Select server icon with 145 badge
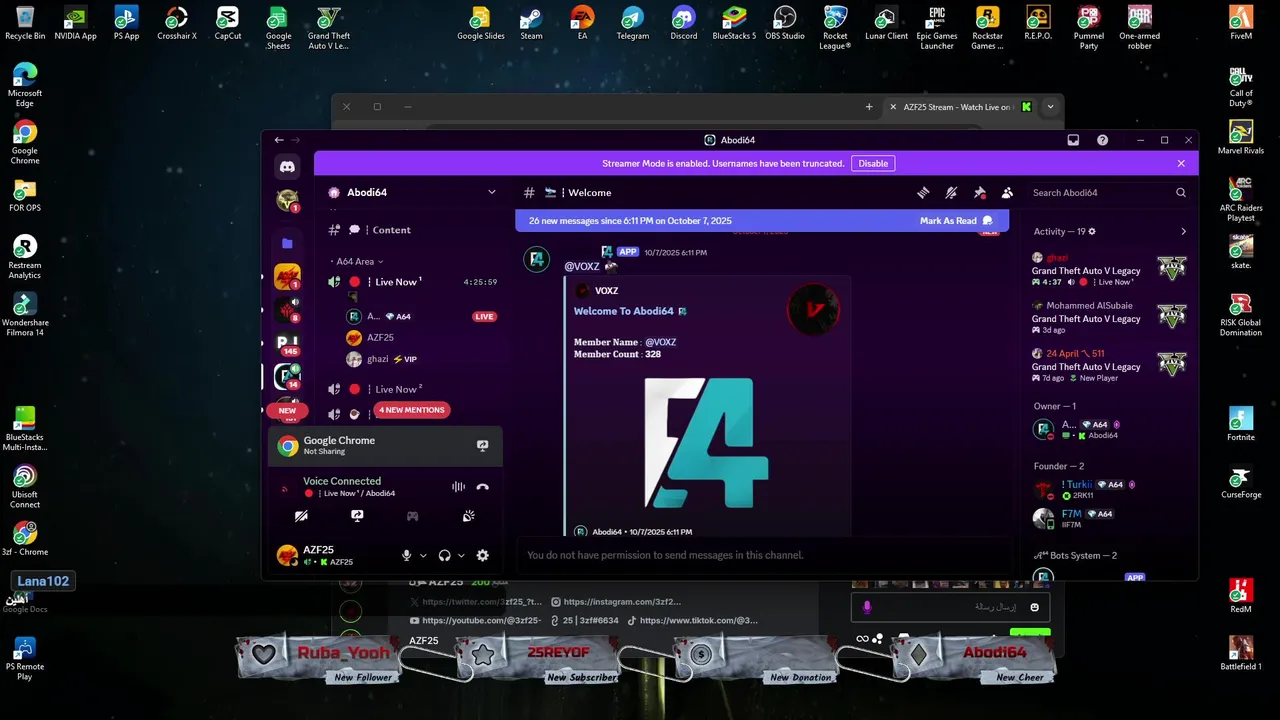The width and height of the screenshot is (1280, 720). 287,343
